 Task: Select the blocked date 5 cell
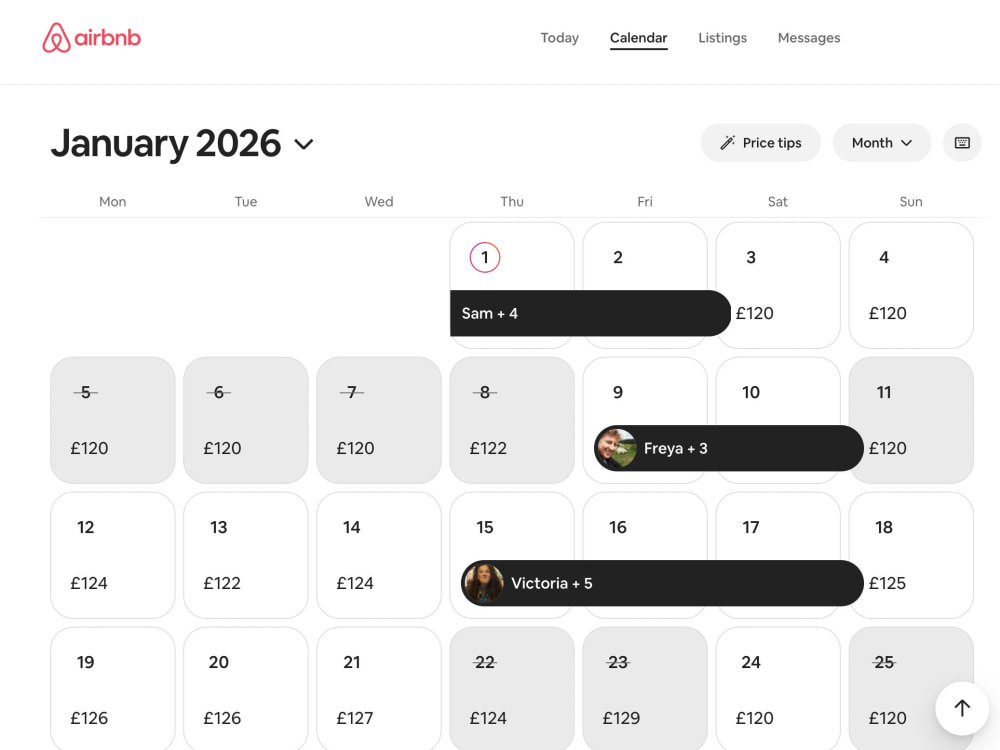113,420
